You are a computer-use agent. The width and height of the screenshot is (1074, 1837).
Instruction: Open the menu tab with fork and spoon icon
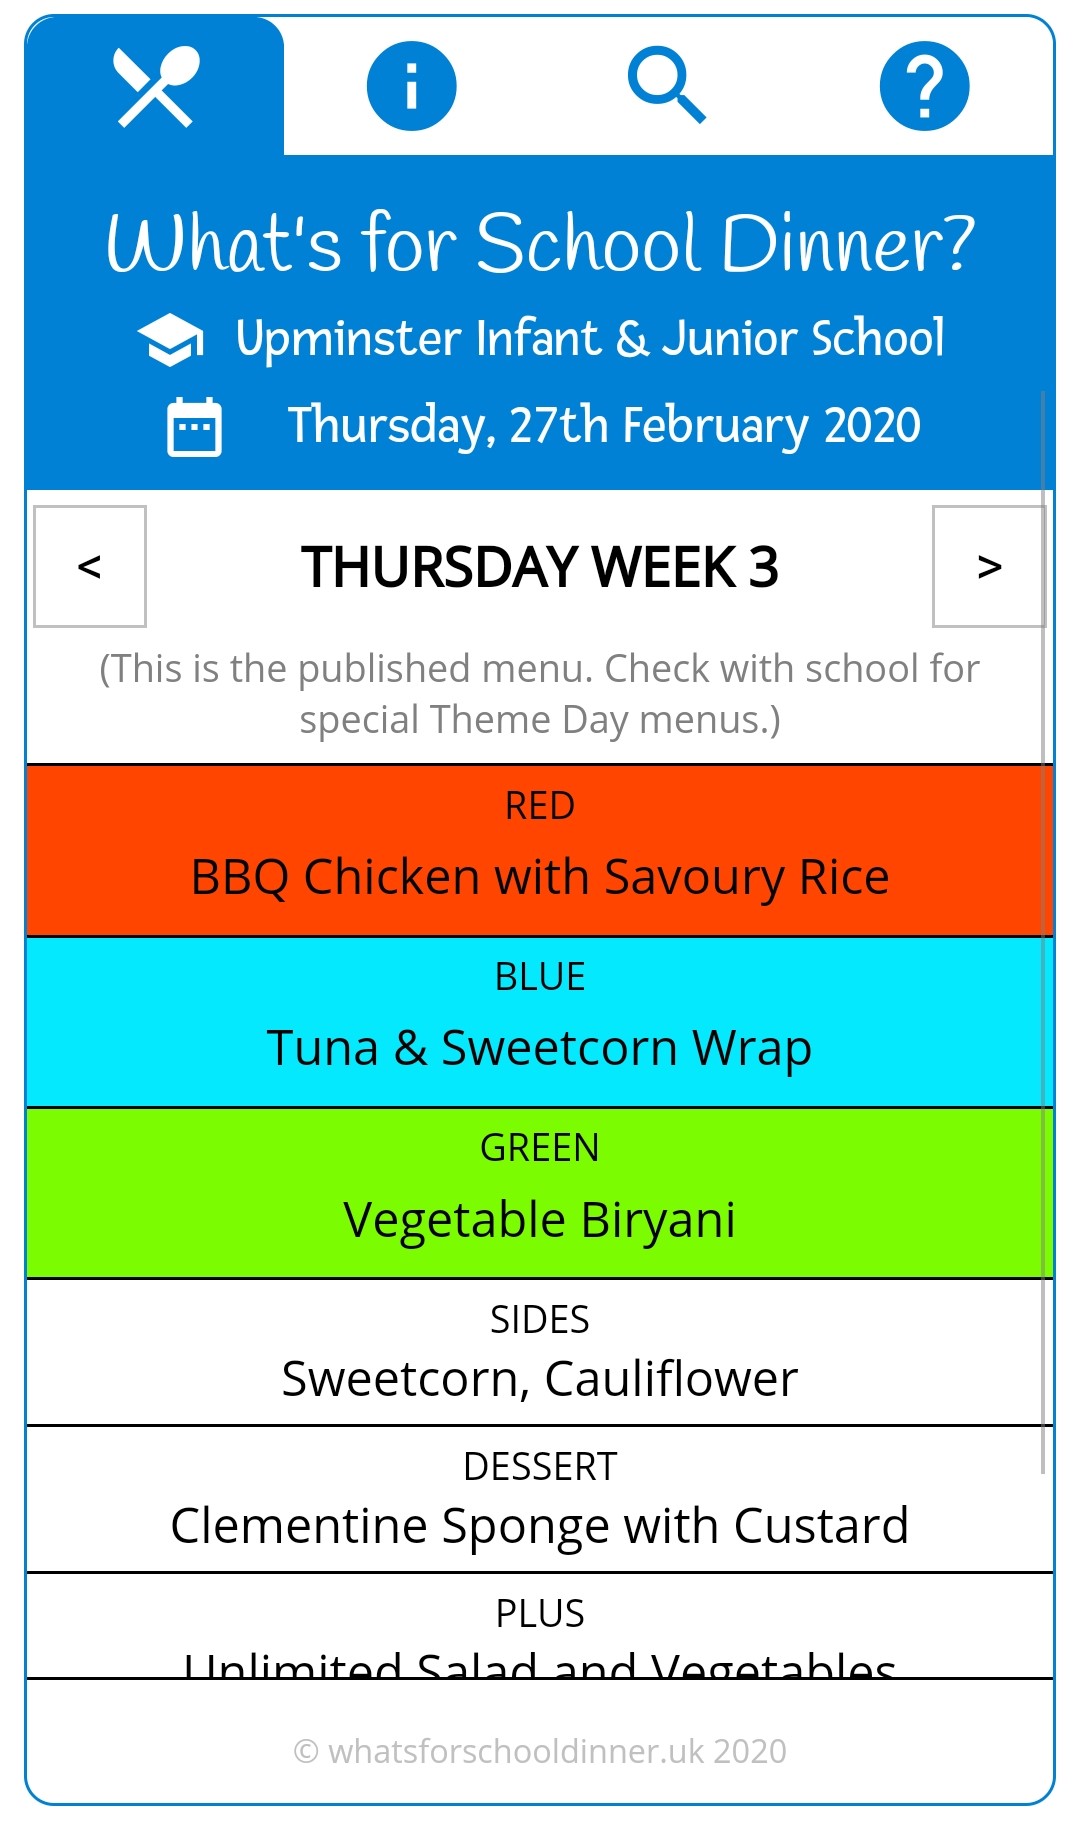pyautogui.click(x=155, y=87)
